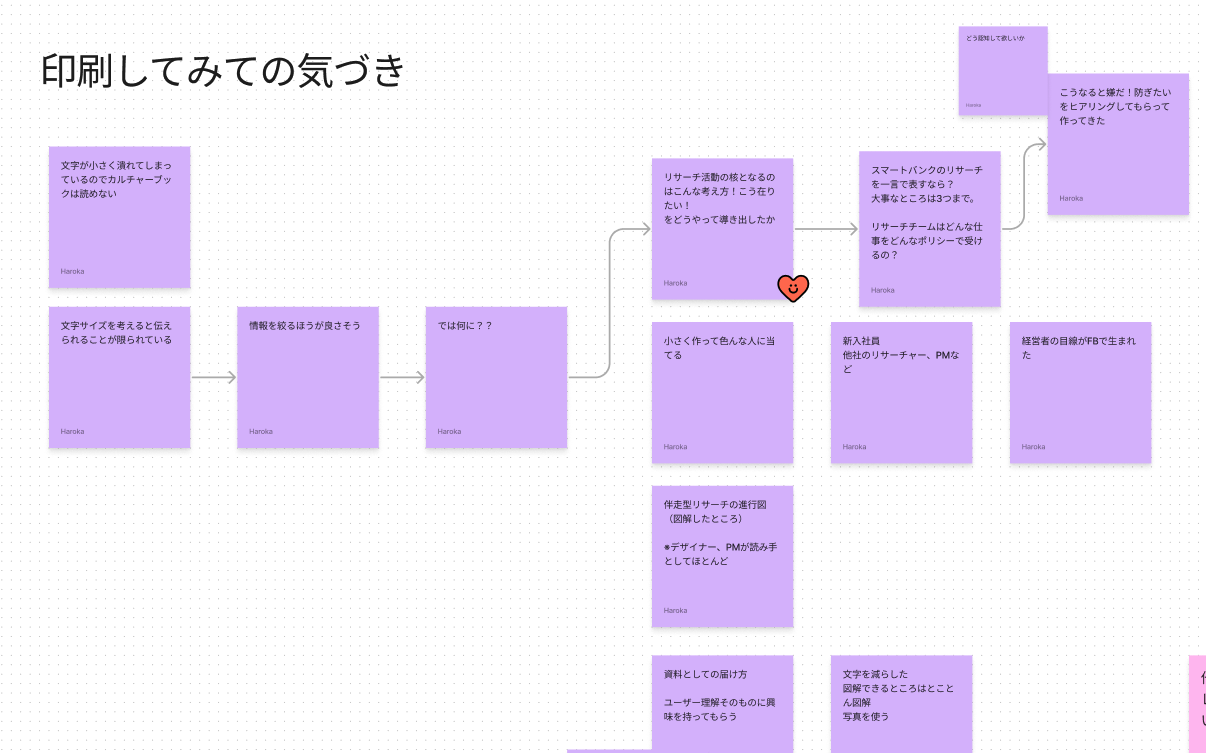Image resolution: width=1206 pixels, height=753 pixels.
Task: Select the sticky note では何に？？
Action: tap(496, 377)
